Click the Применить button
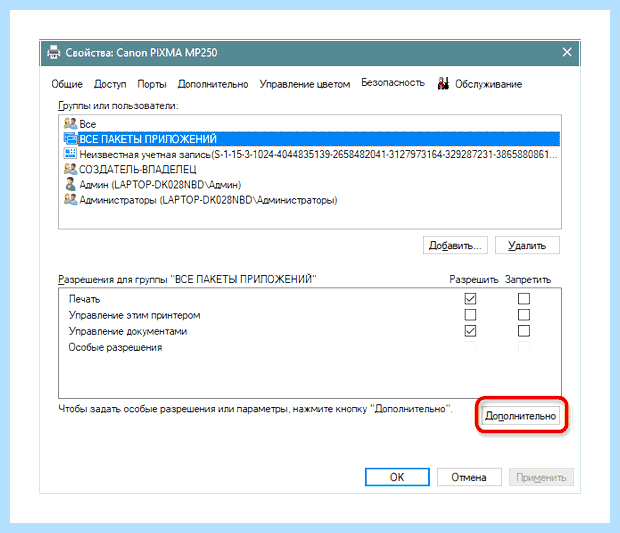 point(541,477)
